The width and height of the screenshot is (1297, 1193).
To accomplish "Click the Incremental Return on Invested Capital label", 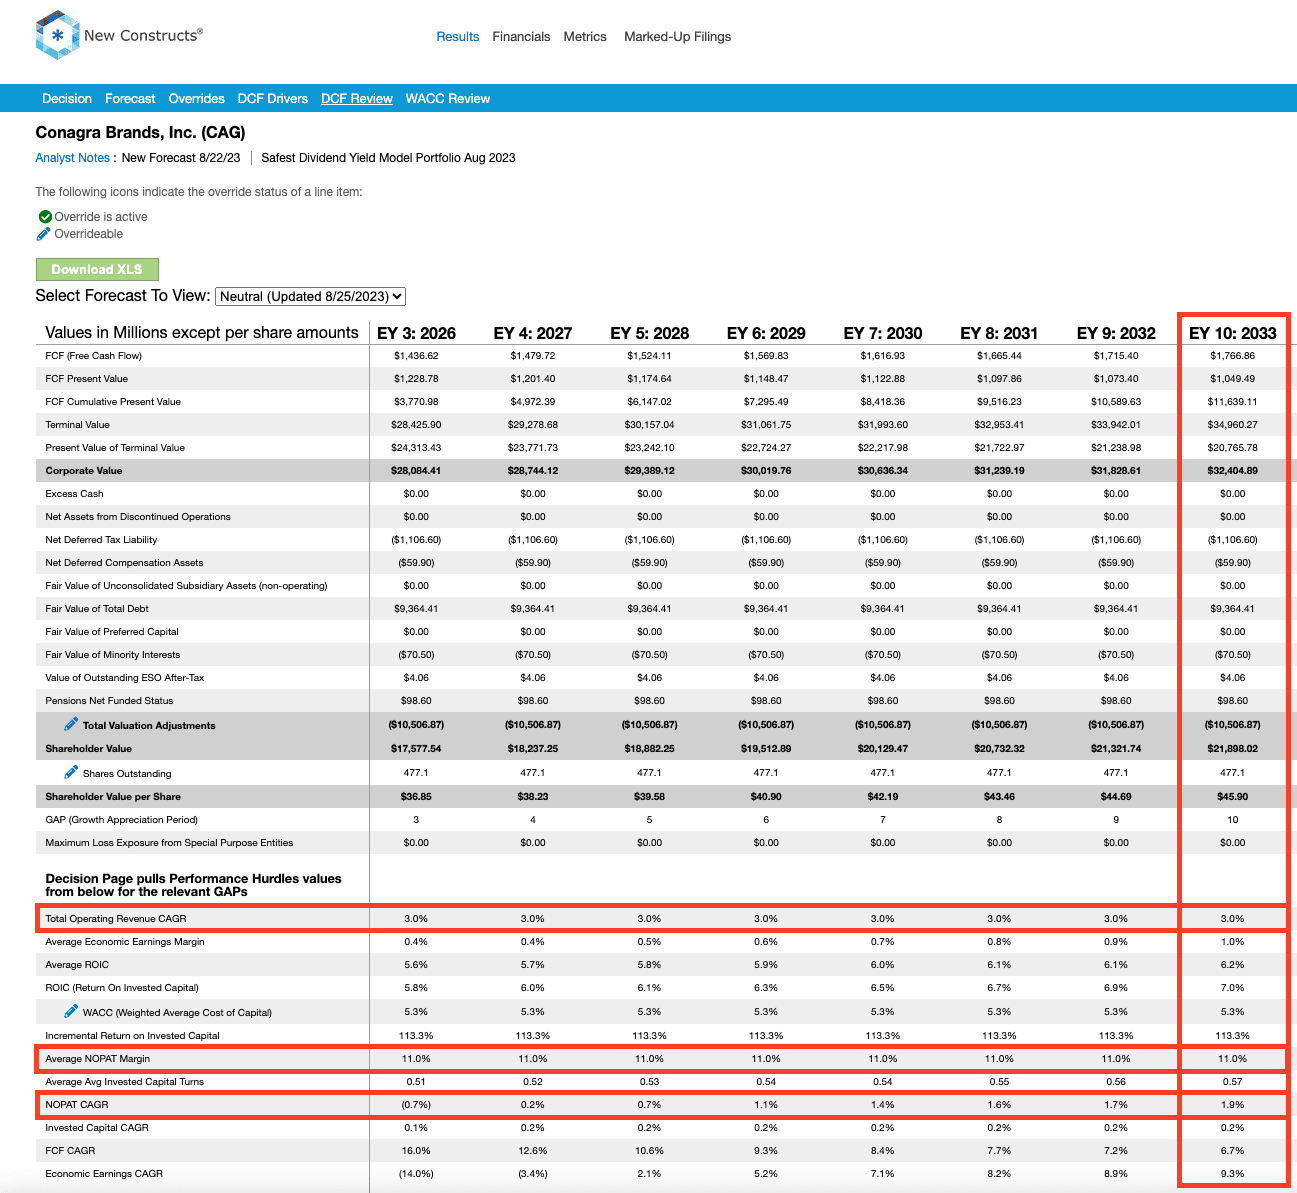I will click(132, 1035).
